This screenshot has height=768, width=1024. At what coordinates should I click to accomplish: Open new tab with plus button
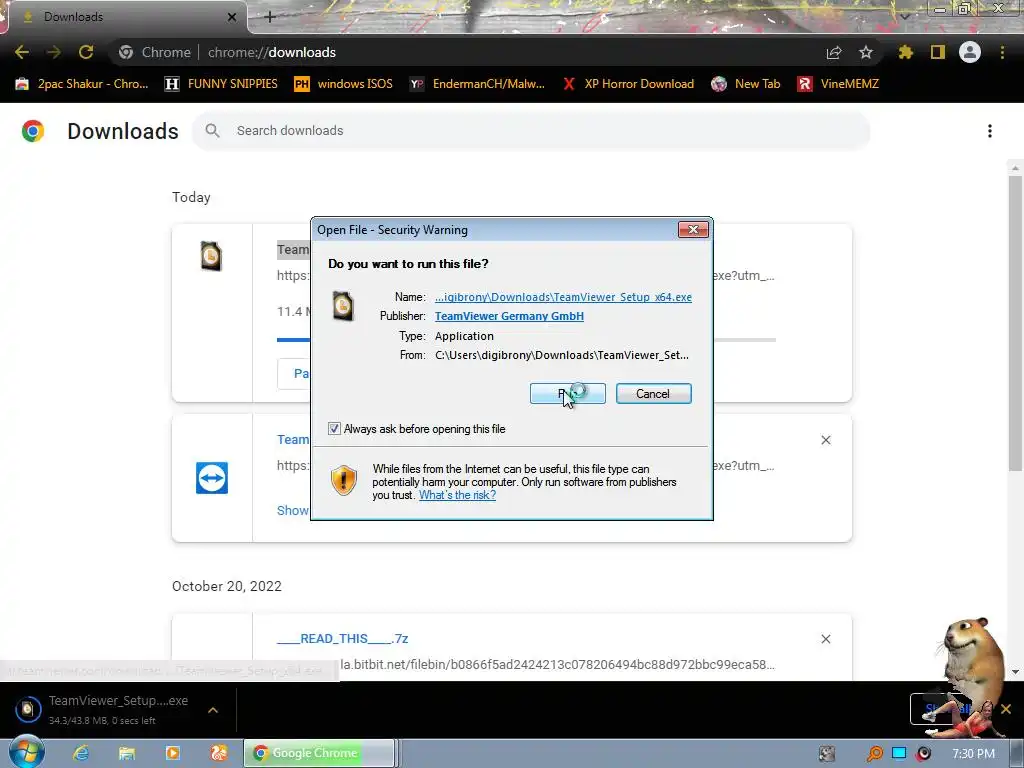click(270, 17)
